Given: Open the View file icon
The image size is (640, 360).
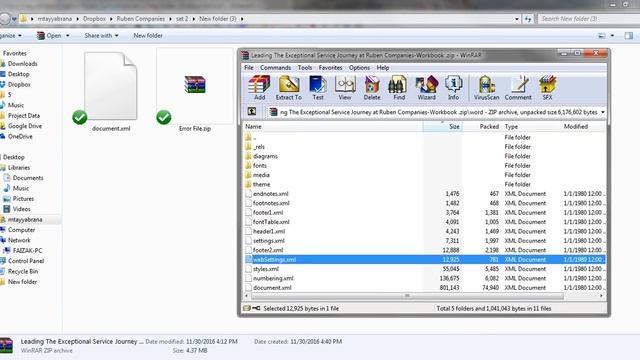Looking at the screenshot, I should [x=345, y=84].
